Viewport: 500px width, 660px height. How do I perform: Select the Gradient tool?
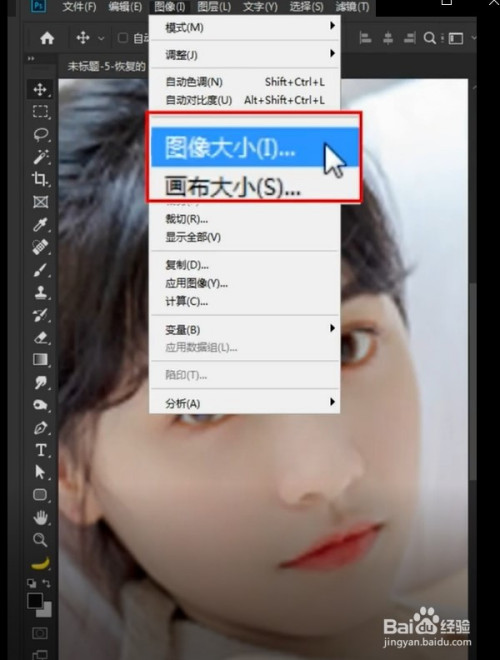pyautogui.click(x=40, y=359)
